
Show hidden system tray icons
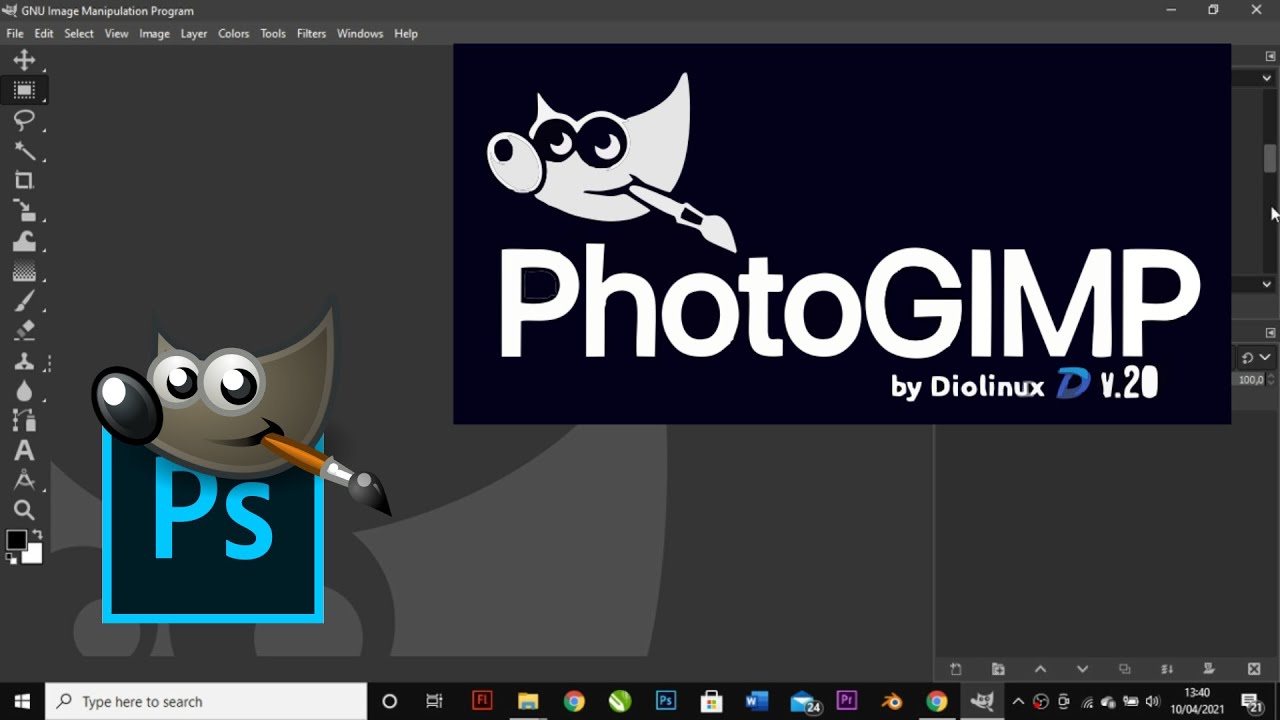(1018, 702)
